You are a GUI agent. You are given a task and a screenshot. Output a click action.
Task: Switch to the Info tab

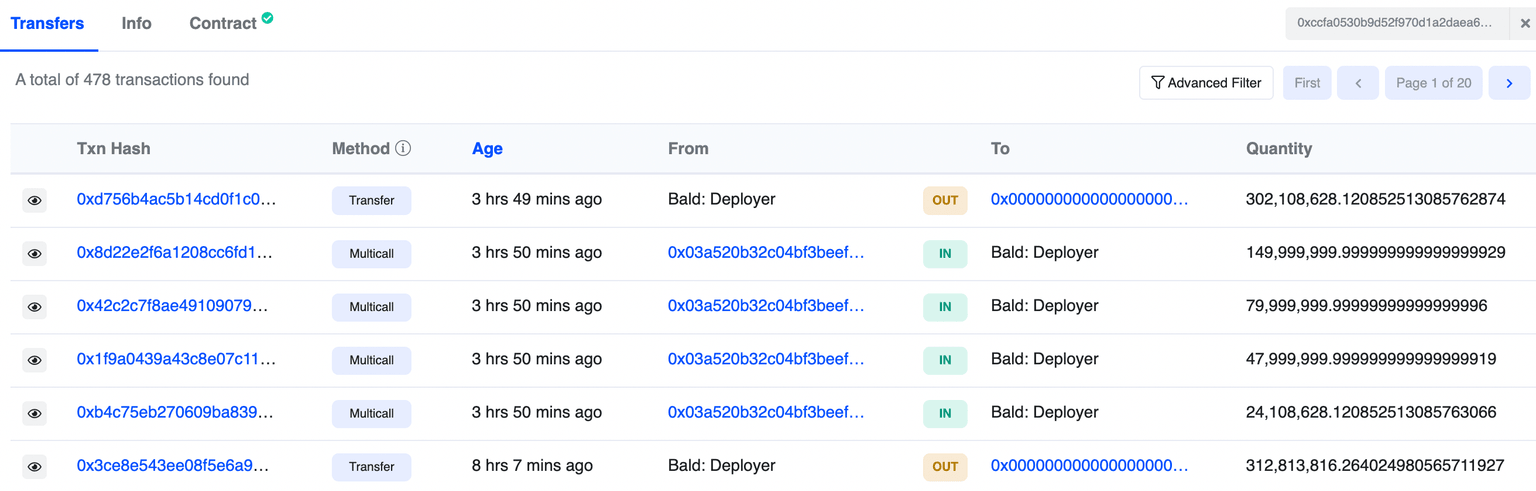(x=136, y=23)
